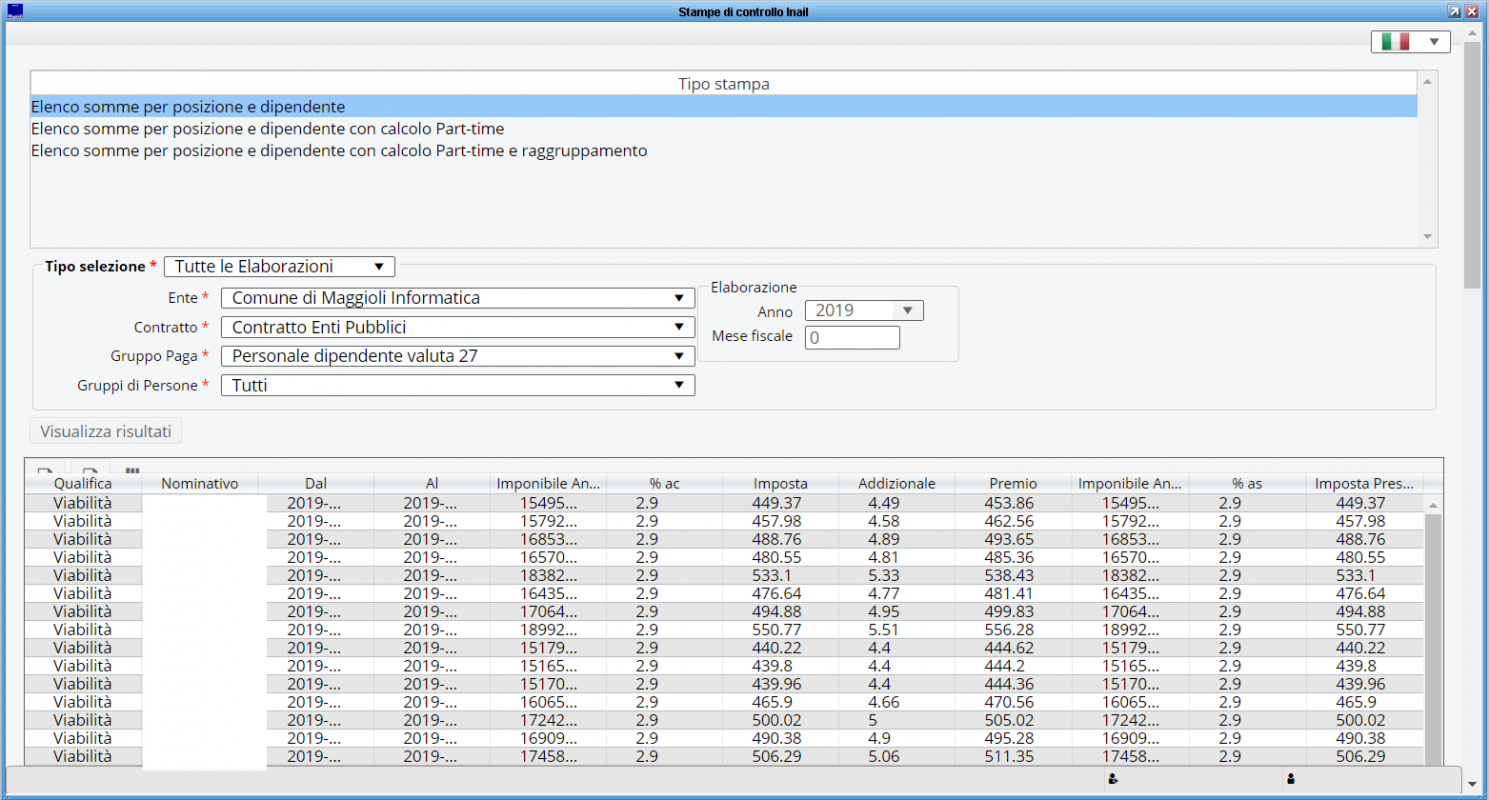1489x800 pixels.
Task: Click the main page vertical scrollbar thumb
Action: (1471, 165)
